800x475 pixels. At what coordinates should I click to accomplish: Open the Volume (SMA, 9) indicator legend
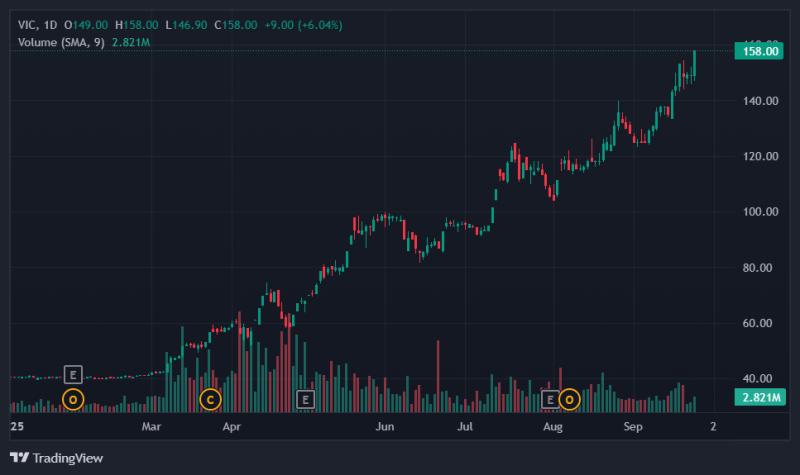[61, 42]
